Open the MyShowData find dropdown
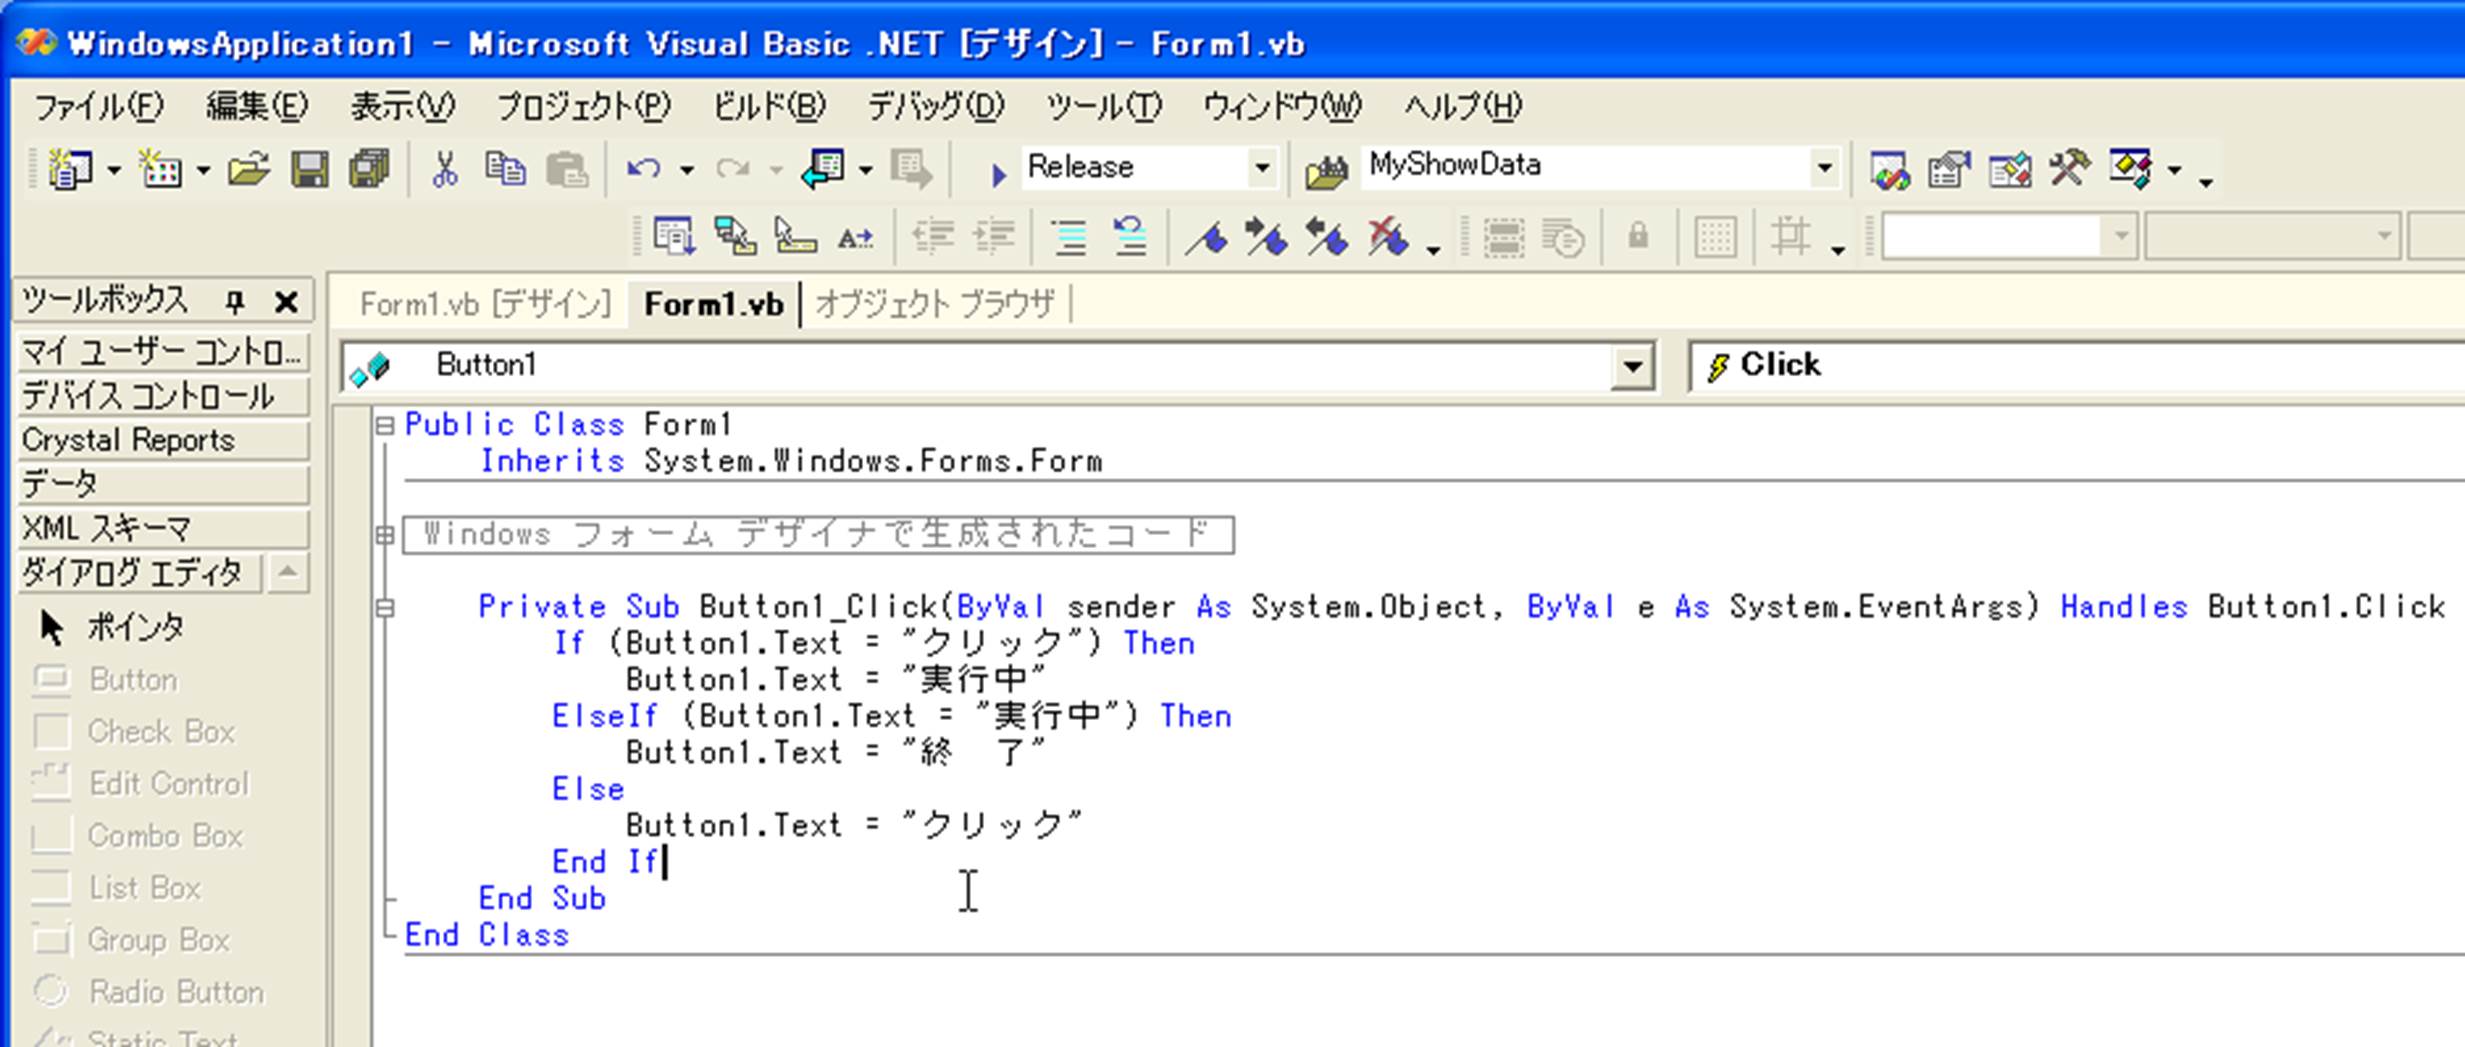2465x1047 pixels. [x=1824, y=168]
